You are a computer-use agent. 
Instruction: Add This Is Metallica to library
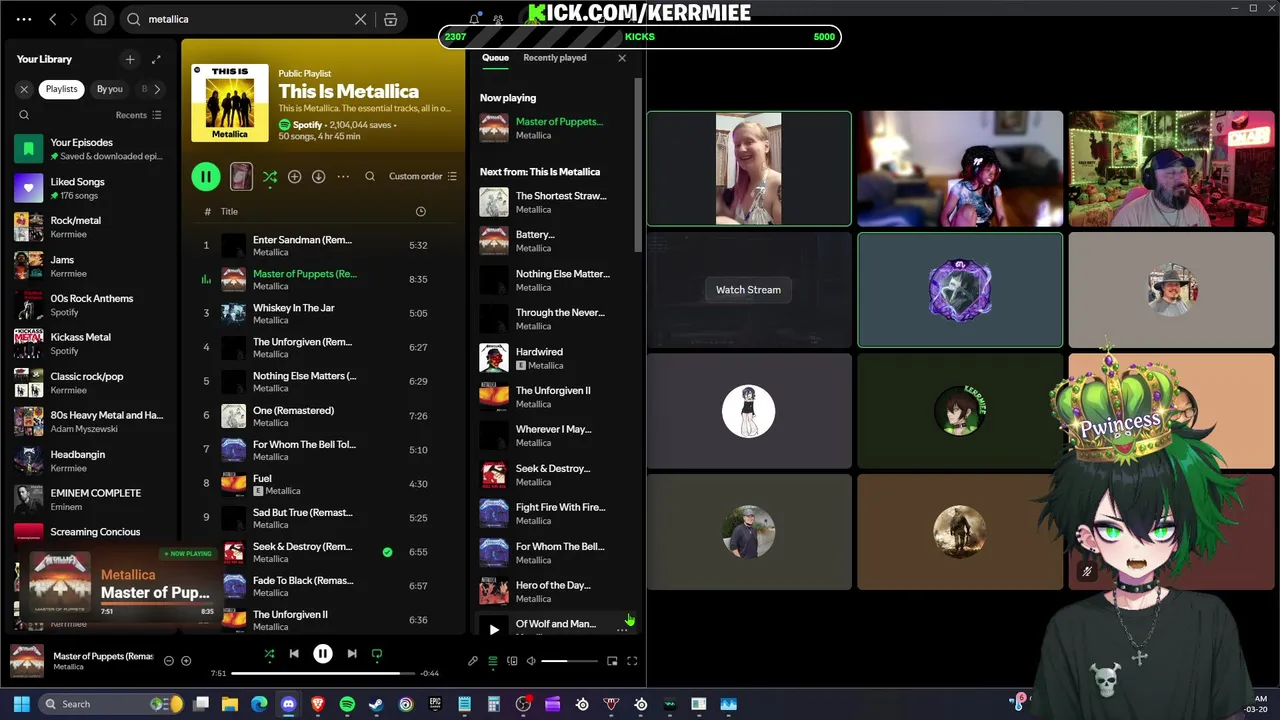pos(294,176)
